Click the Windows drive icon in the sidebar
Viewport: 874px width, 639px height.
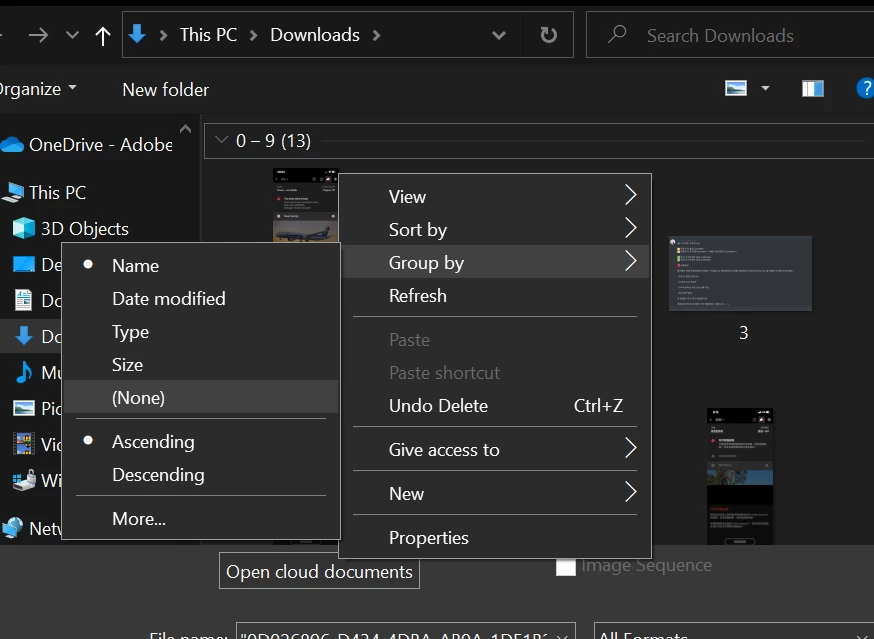24,480
